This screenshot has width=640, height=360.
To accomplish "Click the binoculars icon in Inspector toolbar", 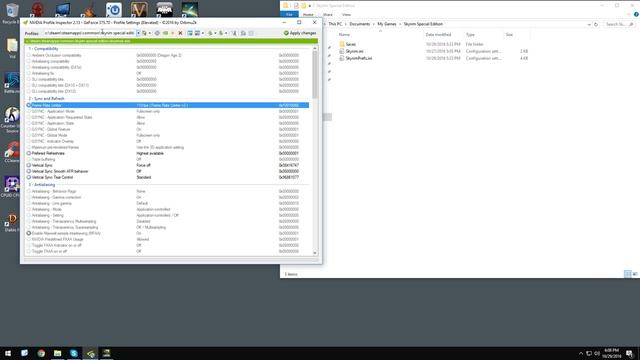I will coord(243,33).
